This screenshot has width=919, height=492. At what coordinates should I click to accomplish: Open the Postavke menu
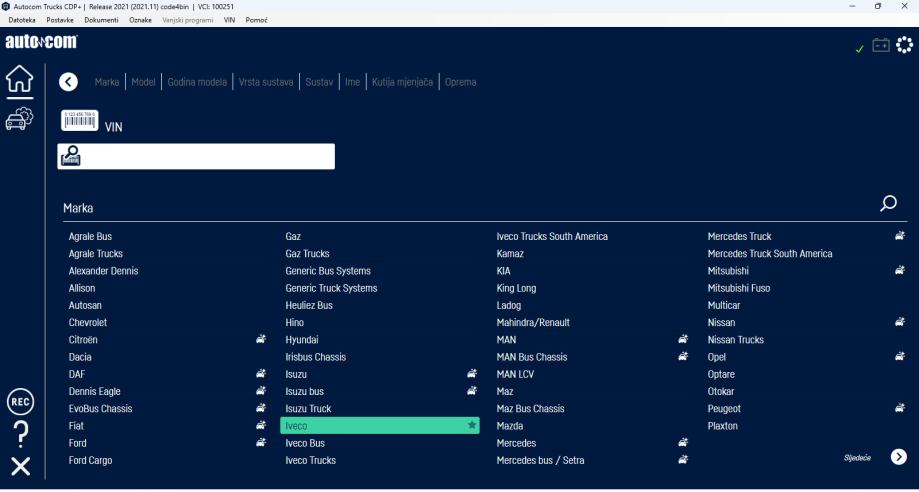point(60,20)
